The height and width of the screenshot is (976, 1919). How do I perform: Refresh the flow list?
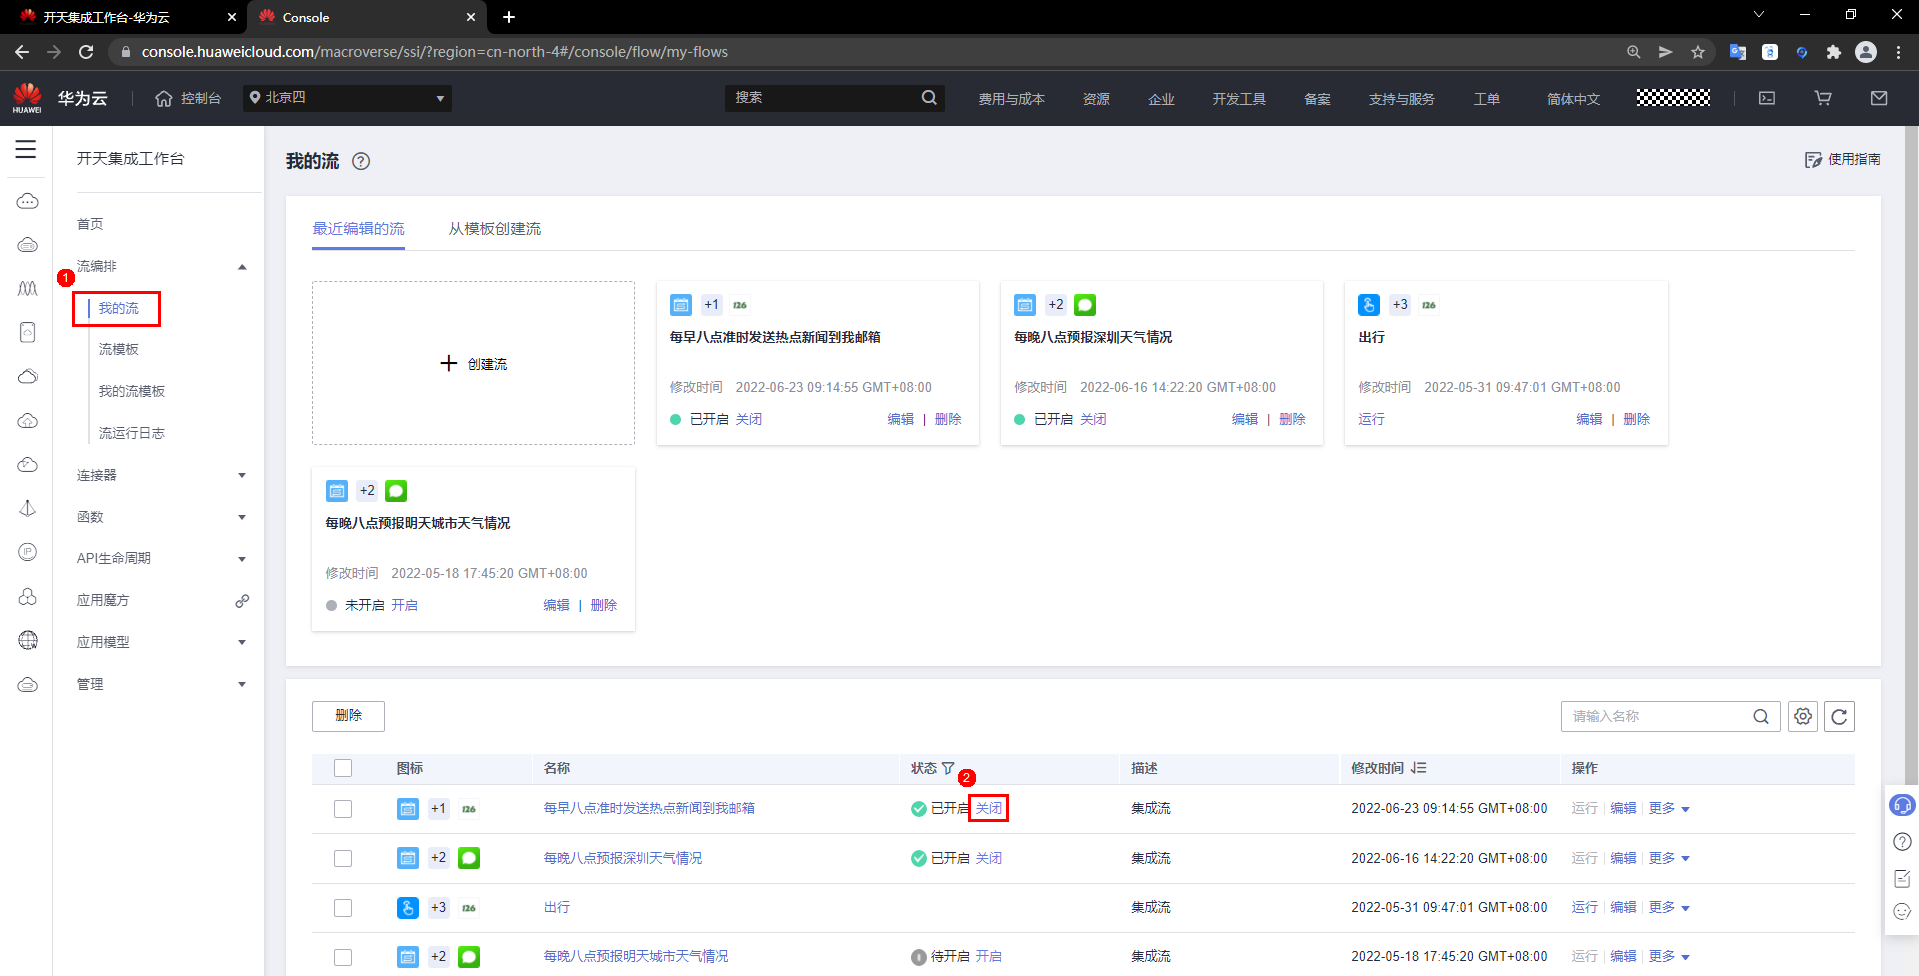click(x=1839, y=716)
